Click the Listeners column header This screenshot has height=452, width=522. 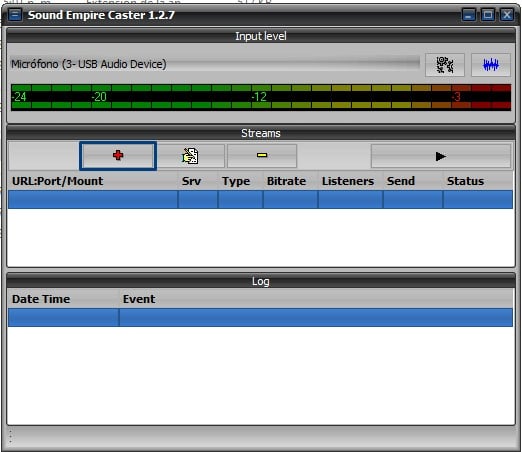(350, 181)
